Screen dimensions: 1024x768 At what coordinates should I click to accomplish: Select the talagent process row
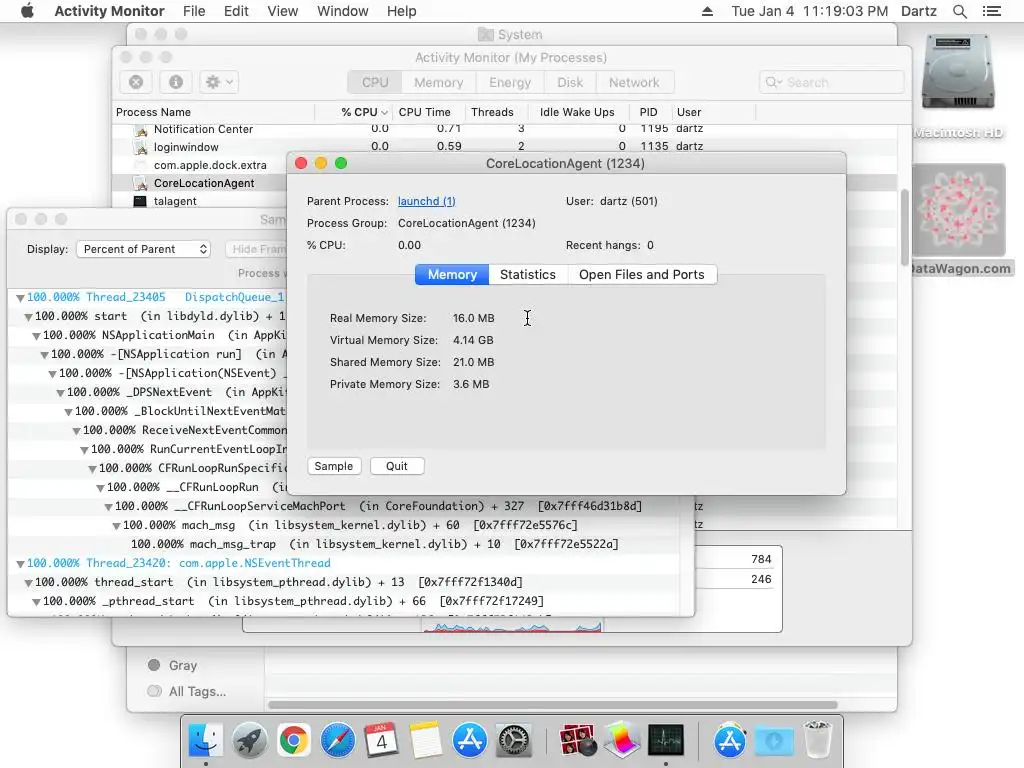click(x=199, y=201)
